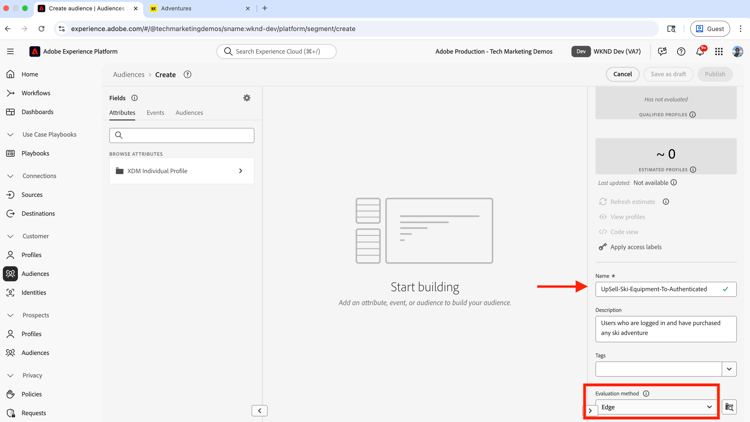The image size is (750, 422).
Task: Collapse the Use Case Playbooks section
Action: (x=10, y=134)
